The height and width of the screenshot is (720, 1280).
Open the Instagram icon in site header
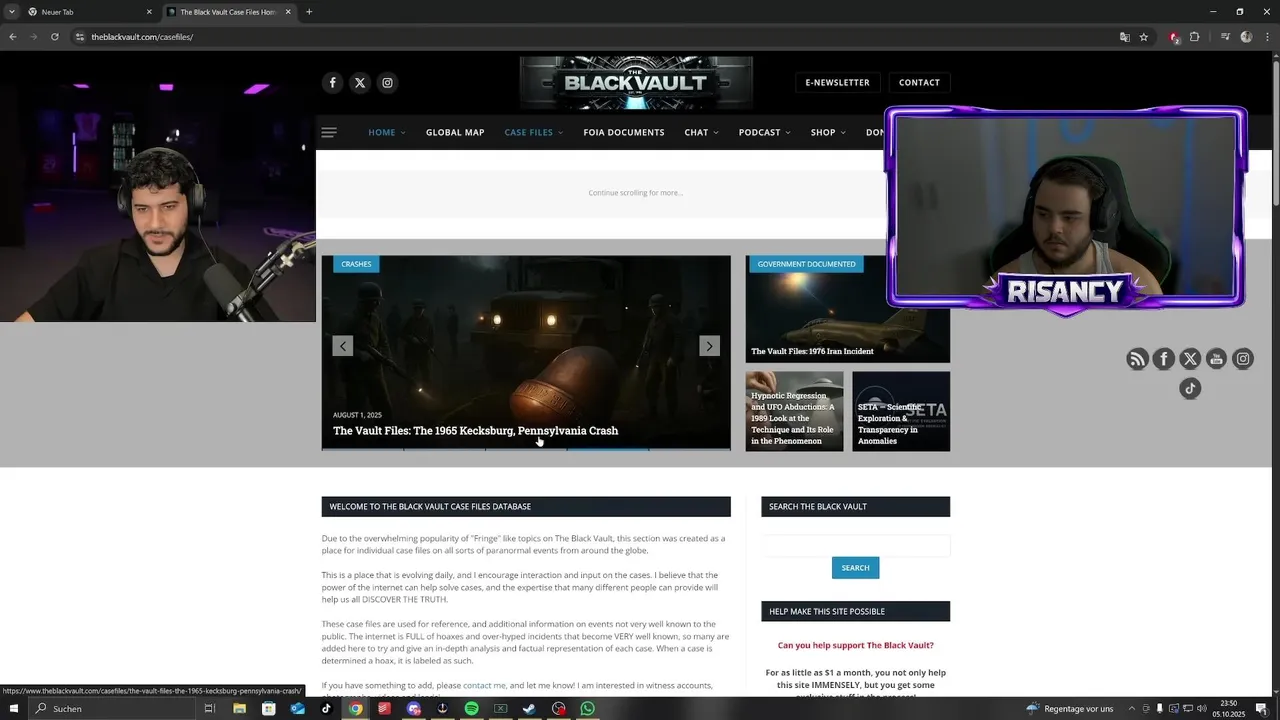(x=387, y=83)
